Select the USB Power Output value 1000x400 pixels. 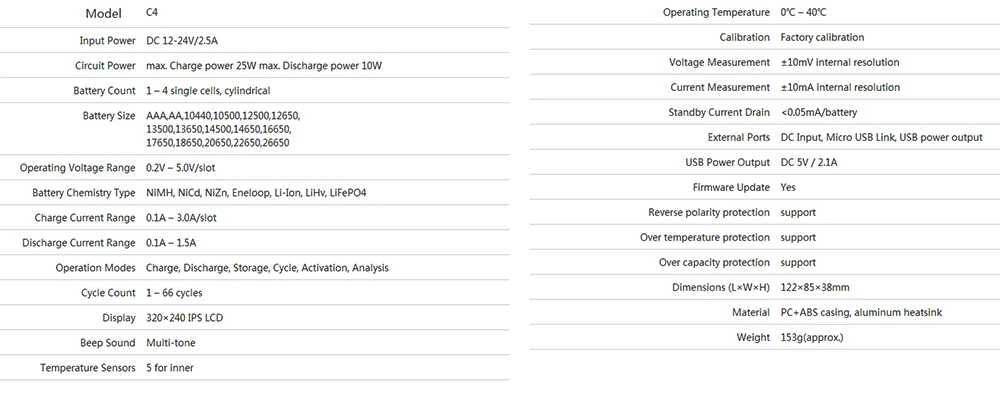click(809, 163)
